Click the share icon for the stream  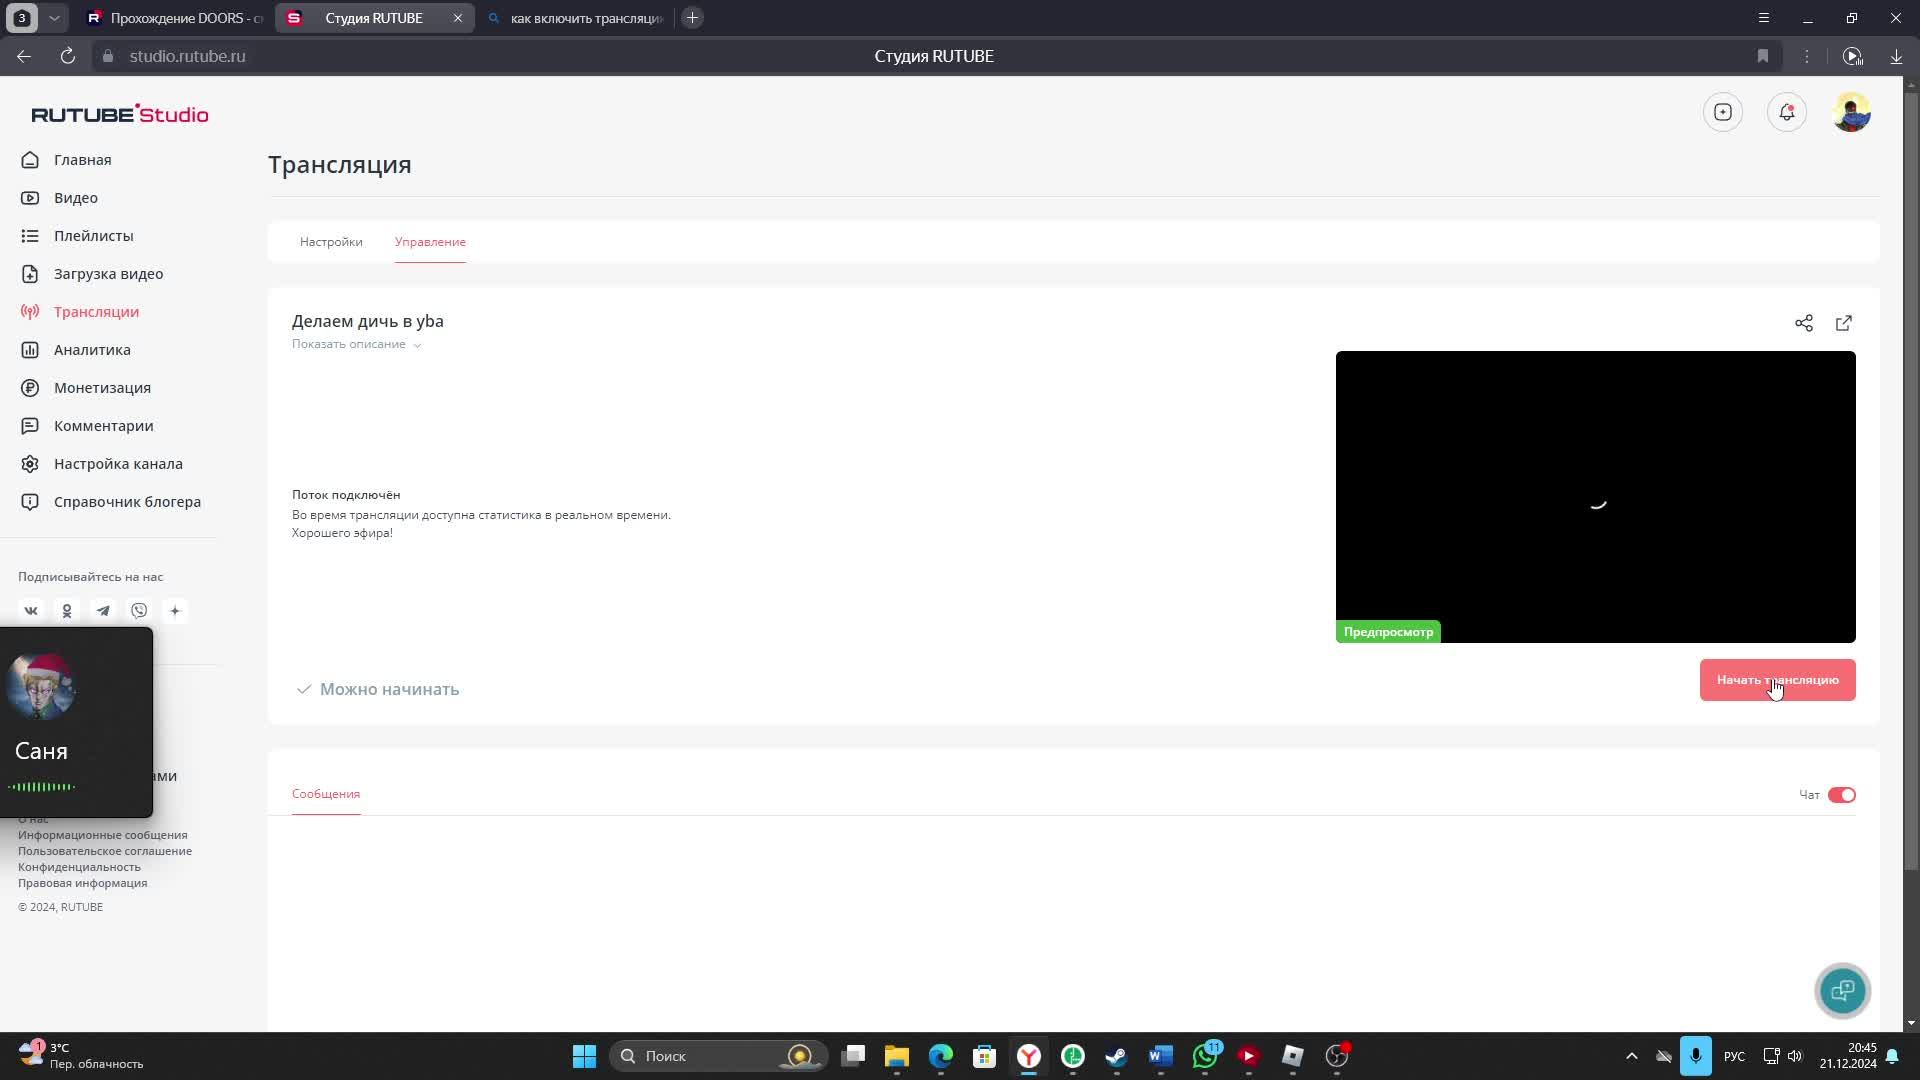[x=1803, y=323]
